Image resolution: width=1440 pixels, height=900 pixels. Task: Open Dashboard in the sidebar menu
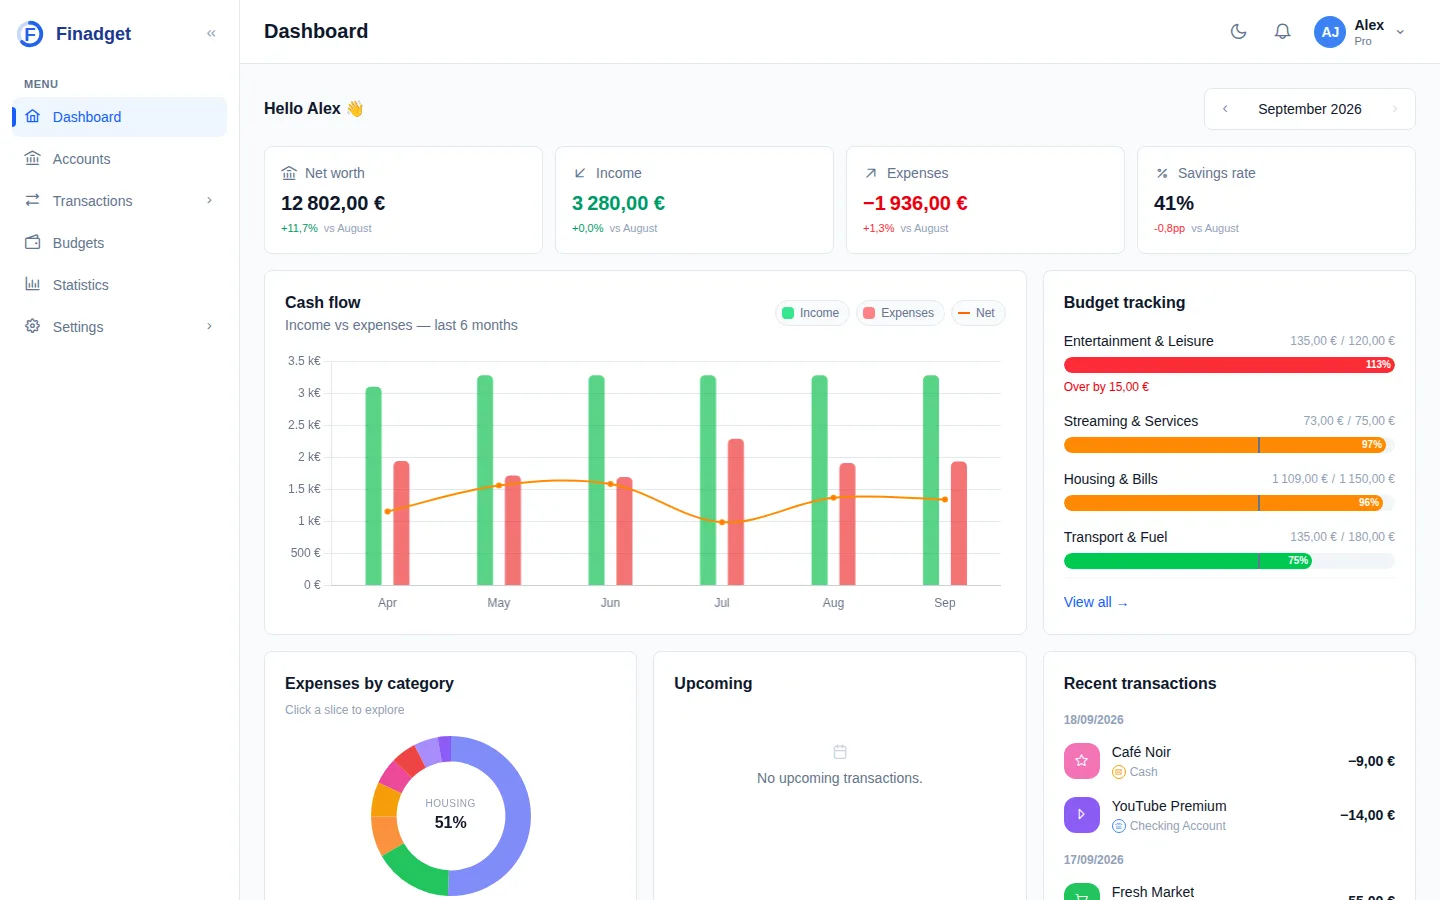click(120, 117)
